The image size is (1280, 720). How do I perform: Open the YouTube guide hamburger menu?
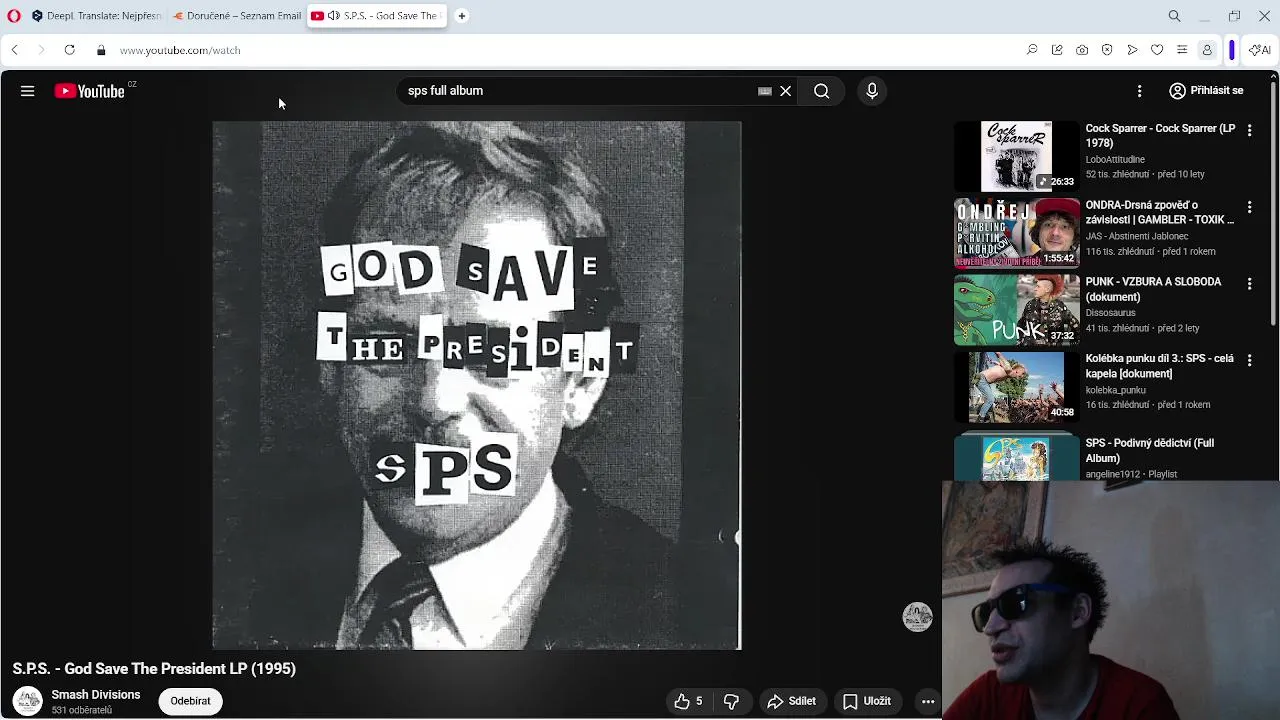[27, 91]
